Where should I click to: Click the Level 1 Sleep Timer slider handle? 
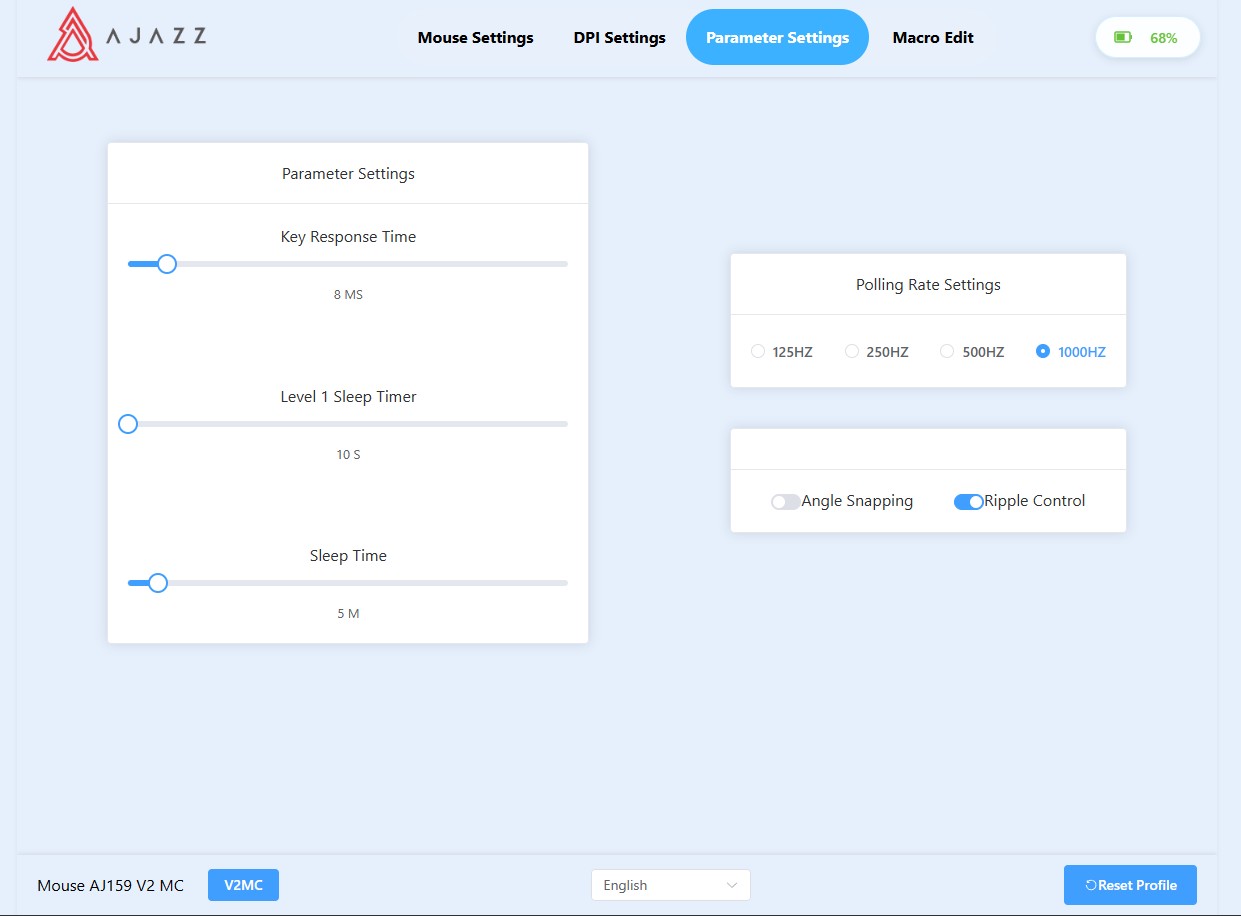[128, 424]
